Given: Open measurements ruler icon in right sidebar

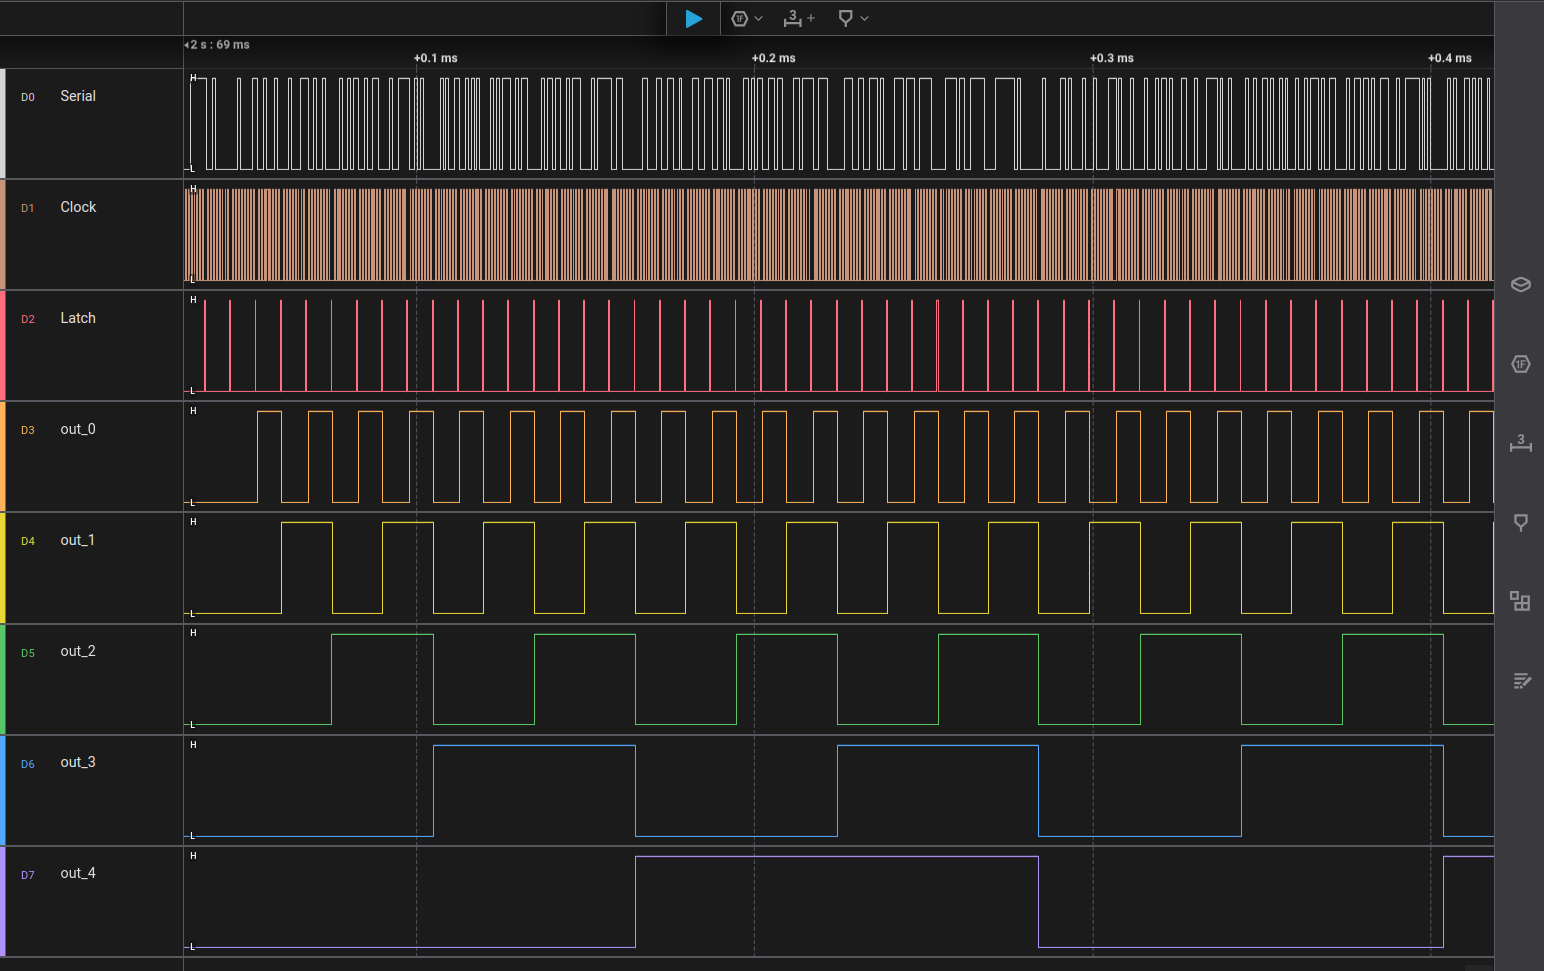Looking at the screenshot, I should (x=1520, y=443).
